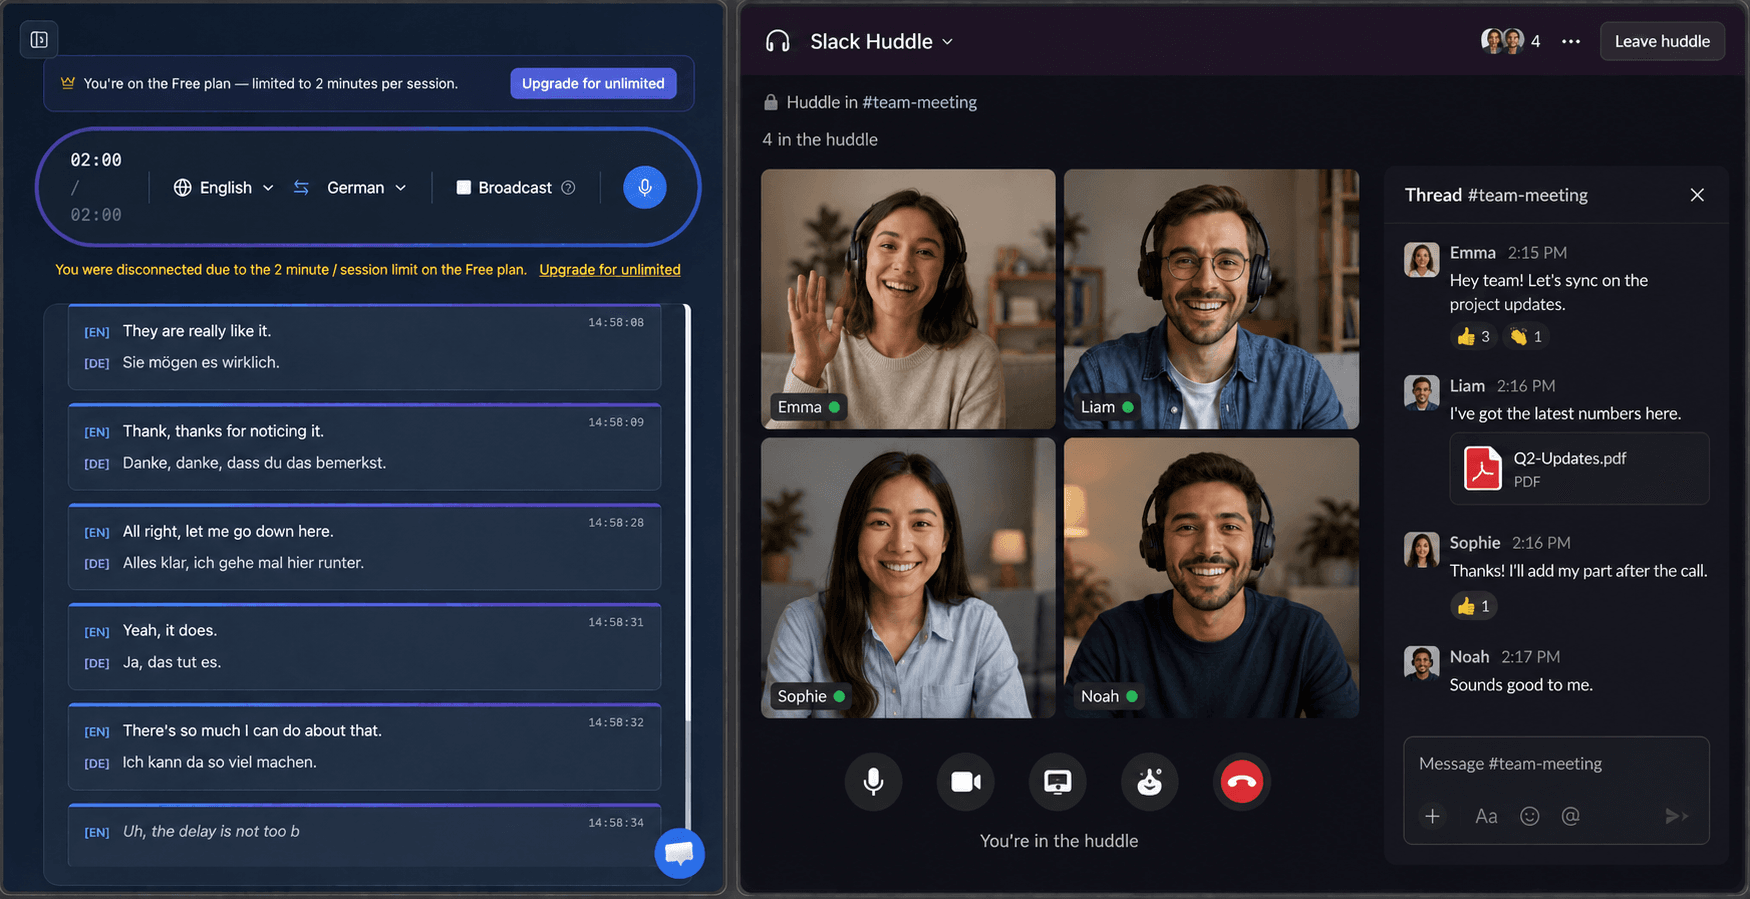
Task: Select Liam's video tile
Action: [x=1211, y=299]
